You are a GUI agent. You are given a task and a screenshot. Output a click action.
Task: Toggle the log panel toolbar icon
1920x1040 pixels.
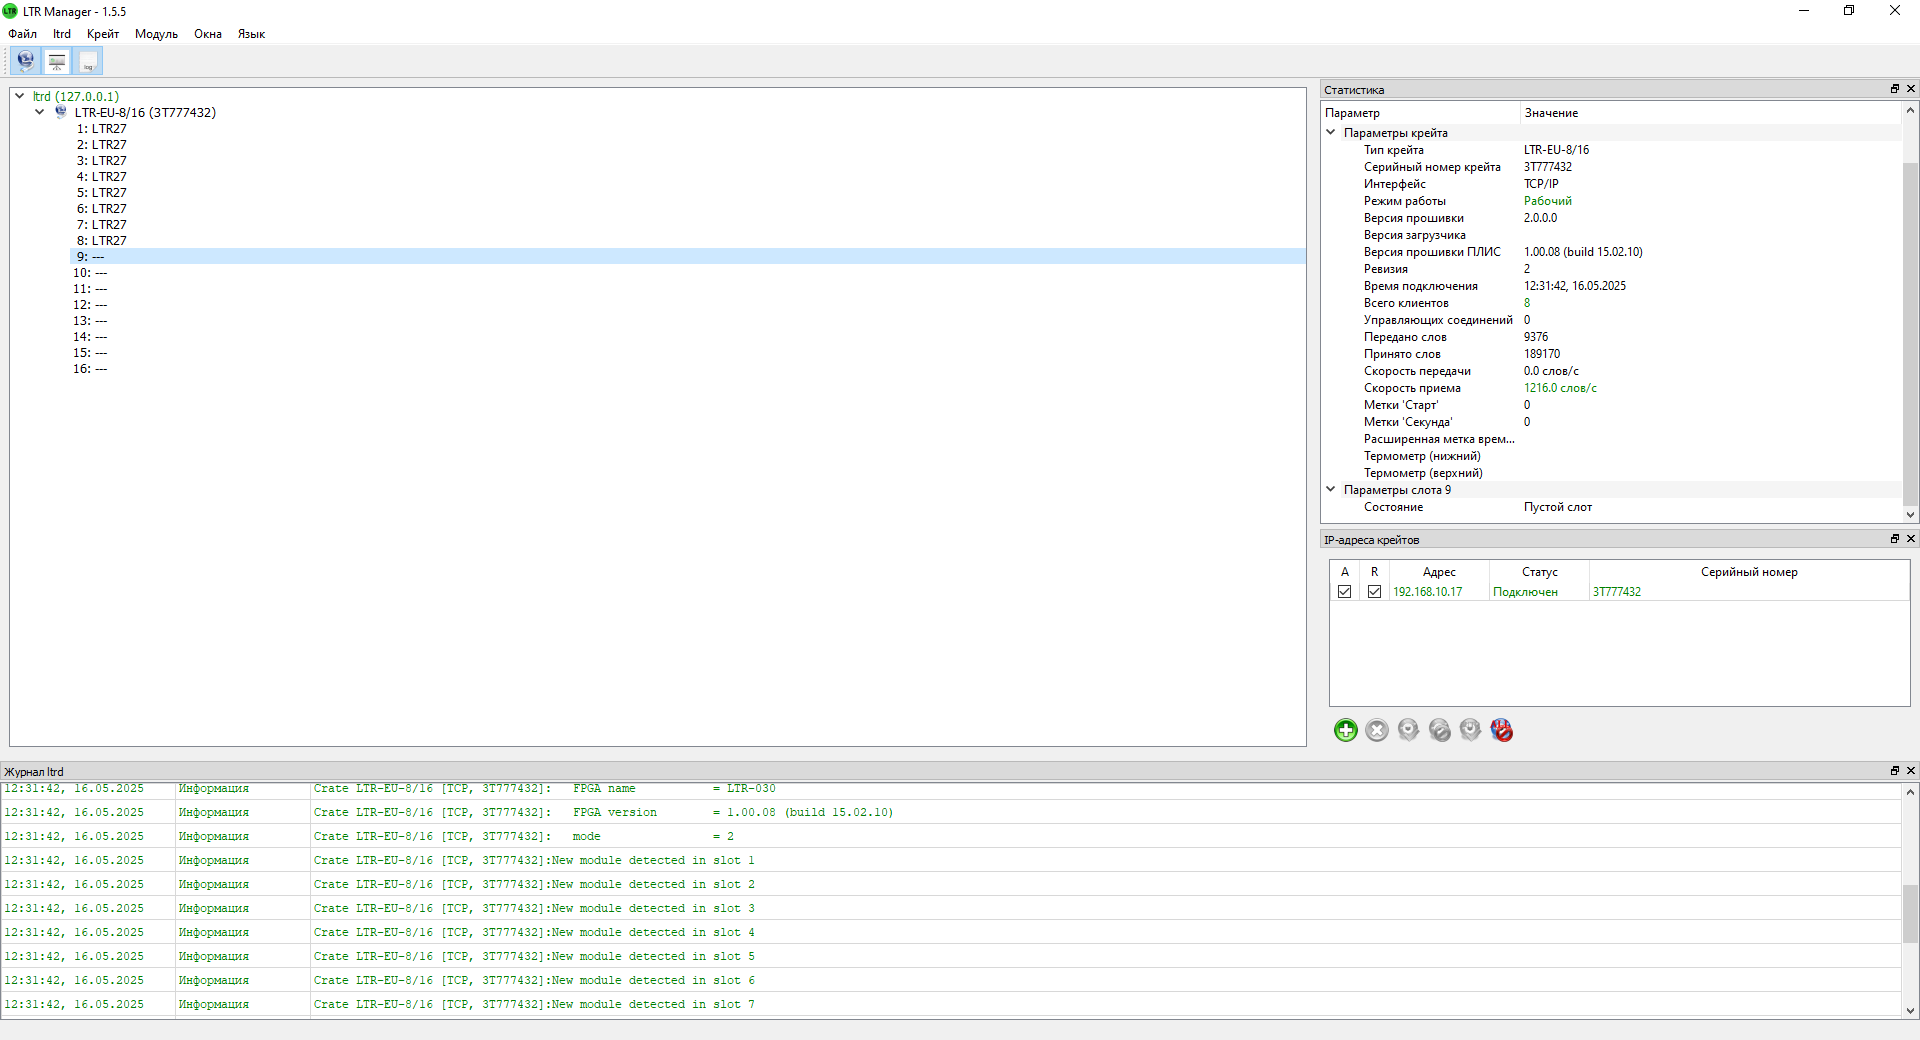coord(88,61)
